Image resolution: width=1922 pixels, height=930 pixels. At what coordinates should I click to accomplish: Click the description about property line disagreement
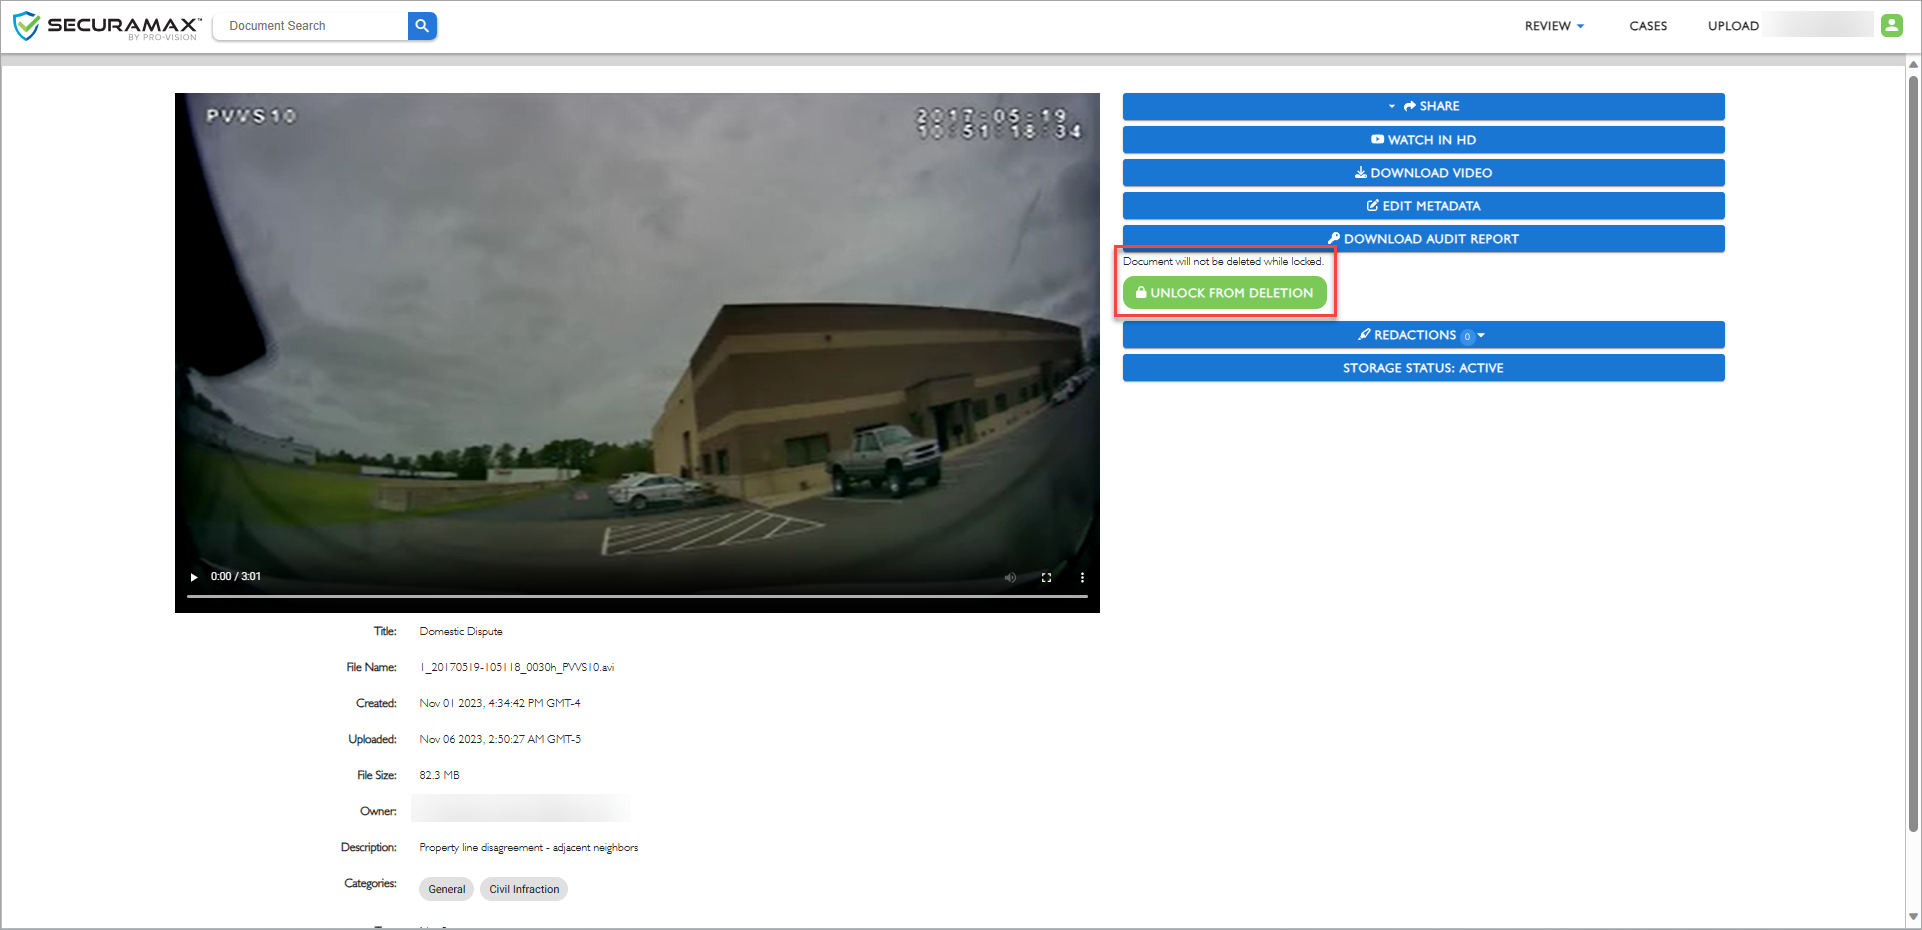[529, 847]
